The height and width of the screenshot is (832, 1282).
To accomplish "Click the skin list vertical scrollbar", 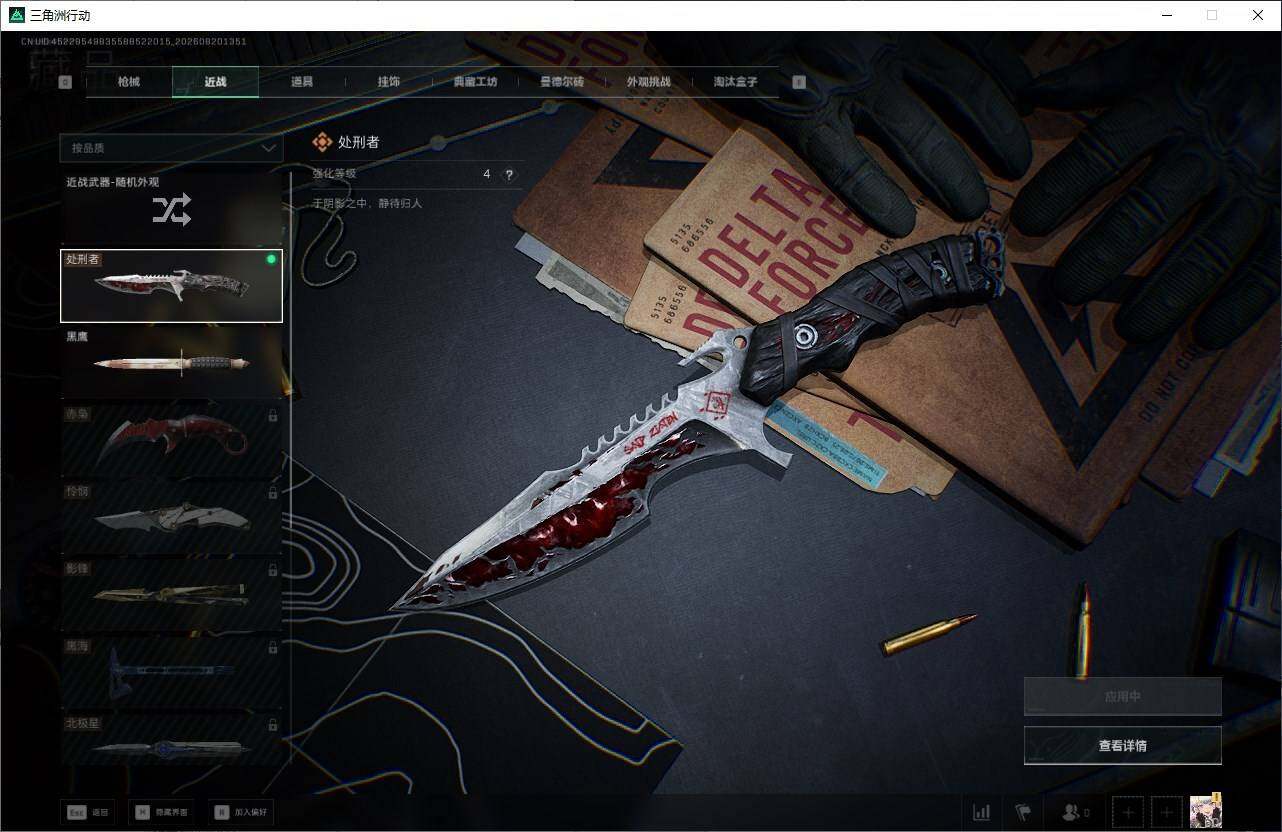I will click(291, 468).
